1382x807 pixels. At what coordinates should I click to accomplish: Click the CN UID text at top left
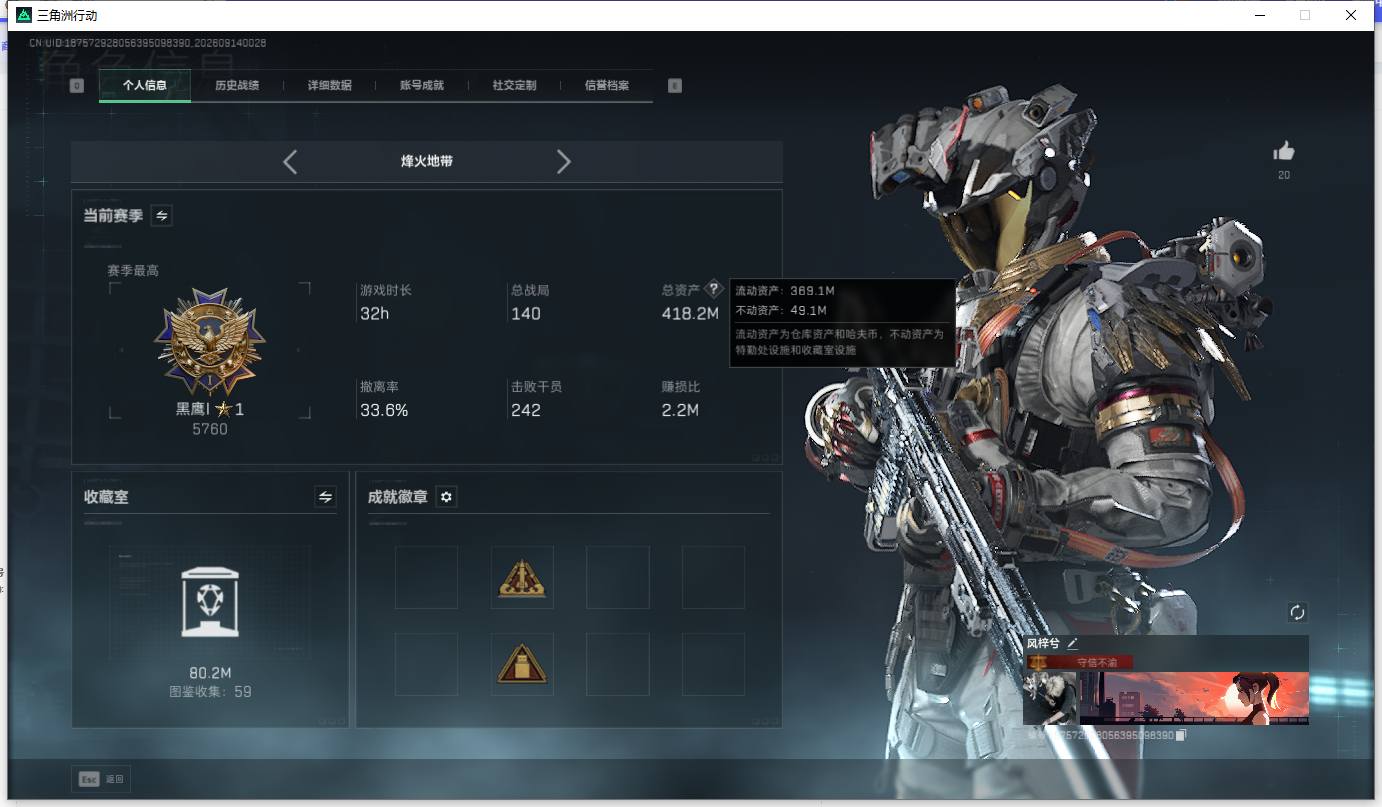[x=148, y=43]
